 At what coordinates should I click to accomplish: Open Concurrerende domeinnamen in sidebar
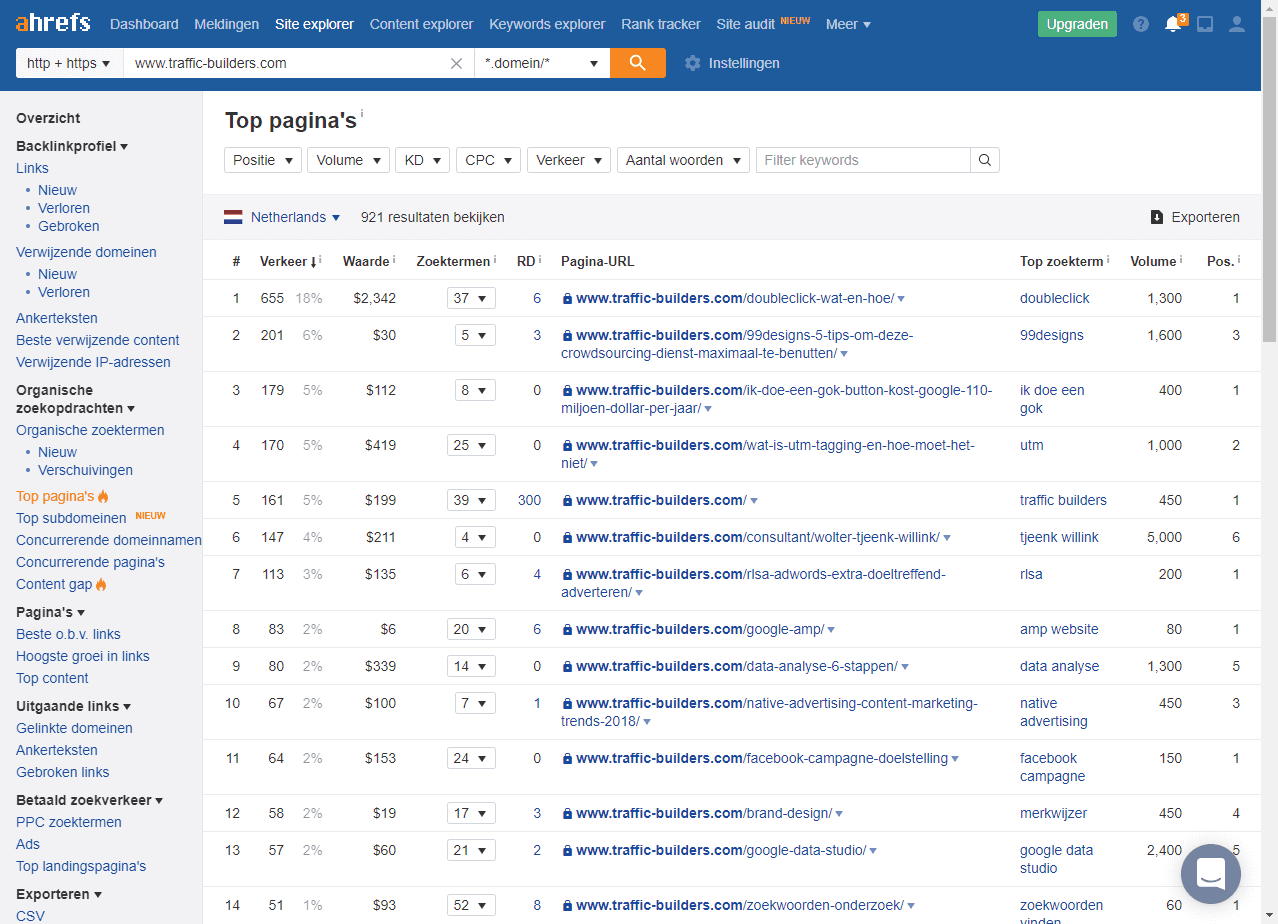pyautogui.click(x=109, y=540)
